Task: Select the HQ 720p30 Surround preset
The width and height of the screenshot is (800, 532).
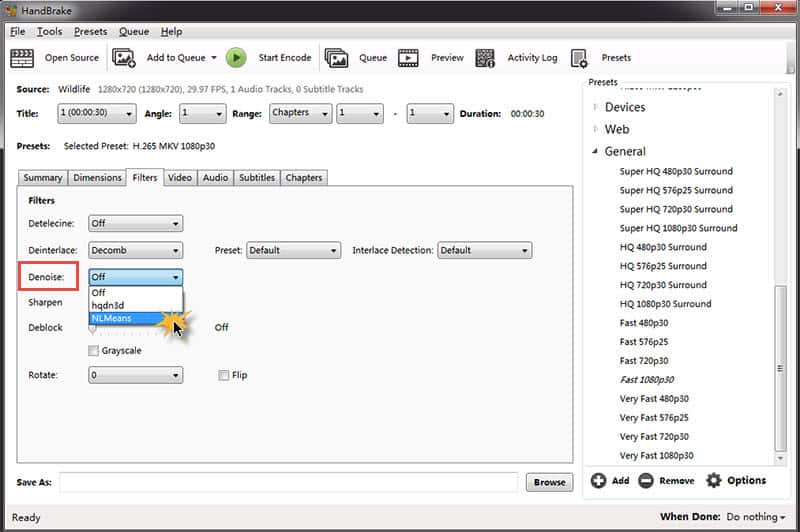Action: (663, 285)
